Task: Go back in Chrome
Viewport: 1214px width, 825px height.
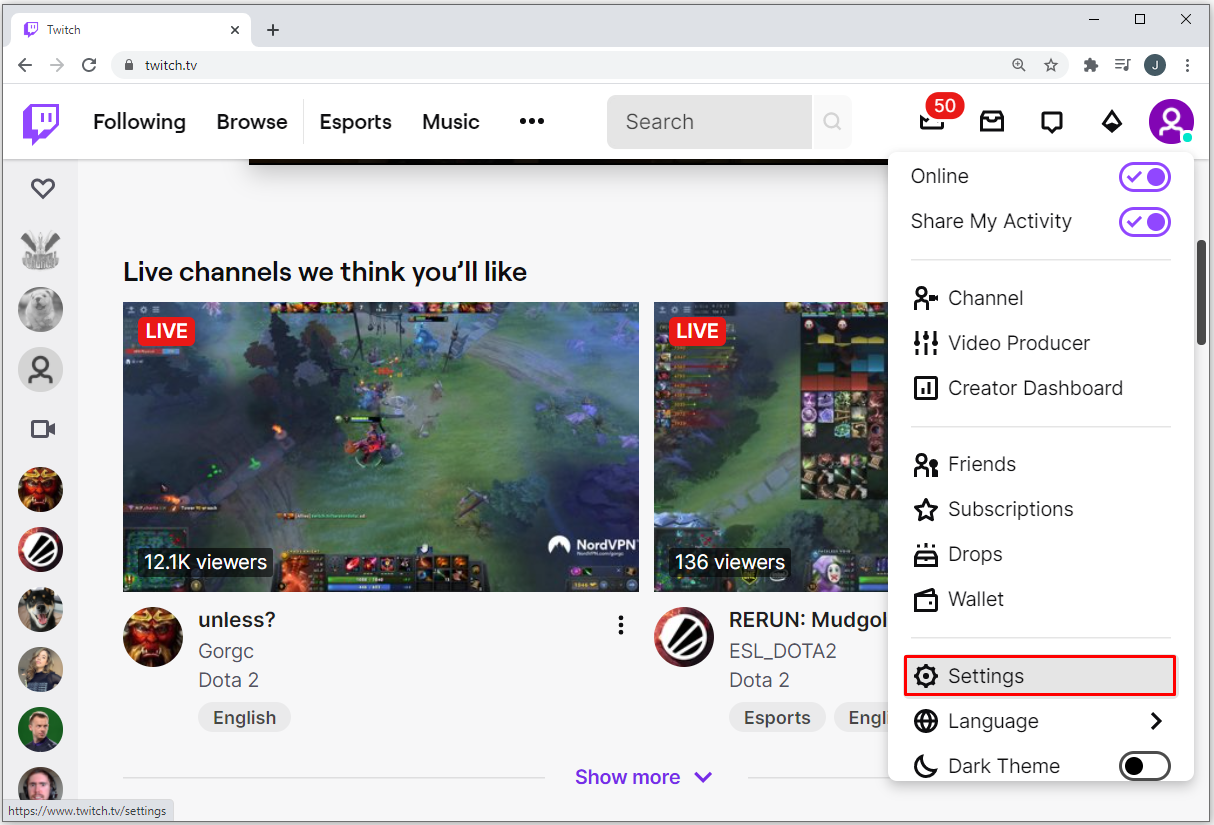Action: click(26, 65)
